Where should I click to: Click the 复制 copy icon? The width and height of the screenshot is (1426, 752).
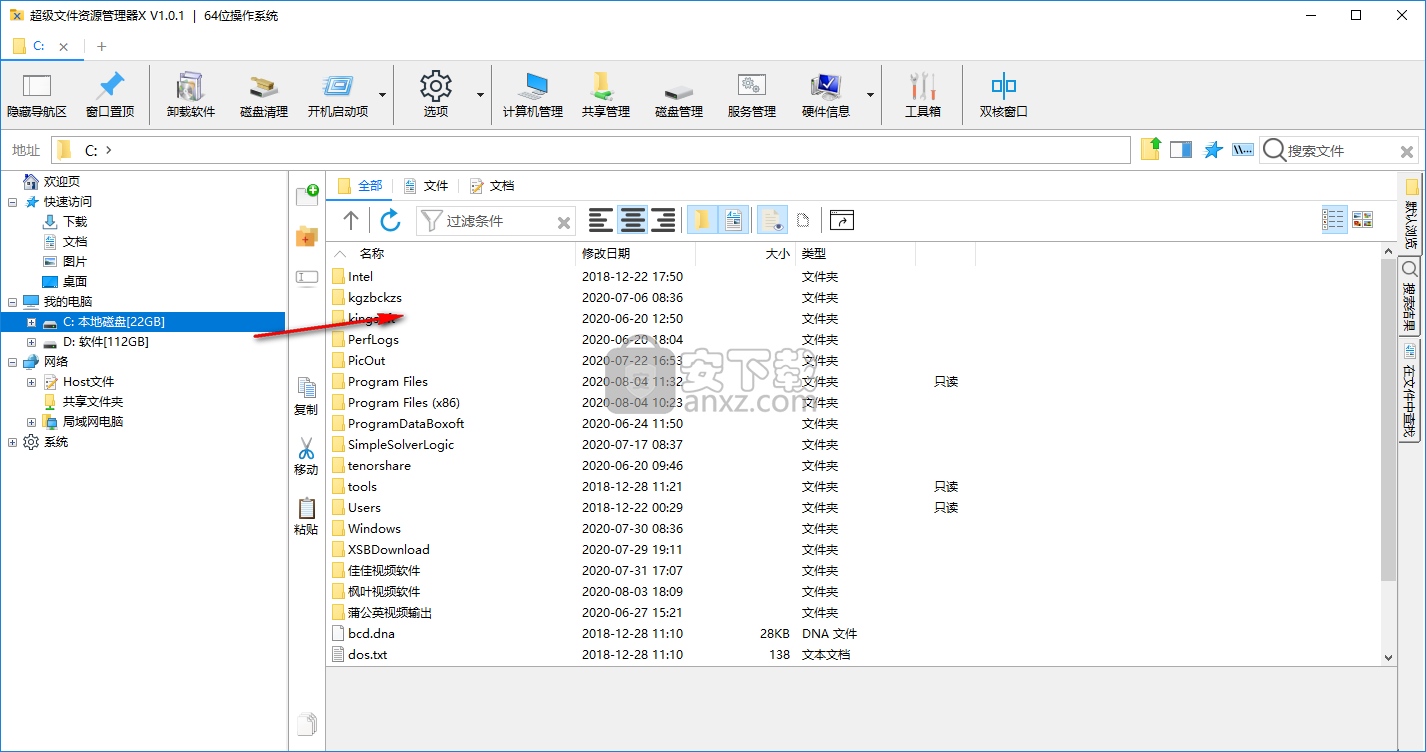pos(306,396)
